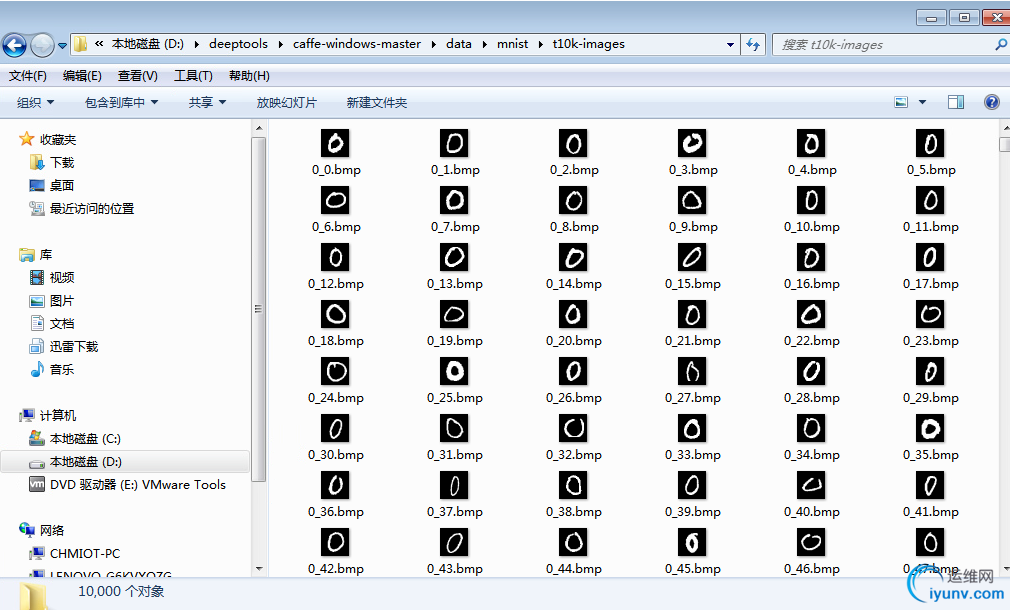
Task: Select 本地磁盘 (D:) drive
Action: pos(86,462)
